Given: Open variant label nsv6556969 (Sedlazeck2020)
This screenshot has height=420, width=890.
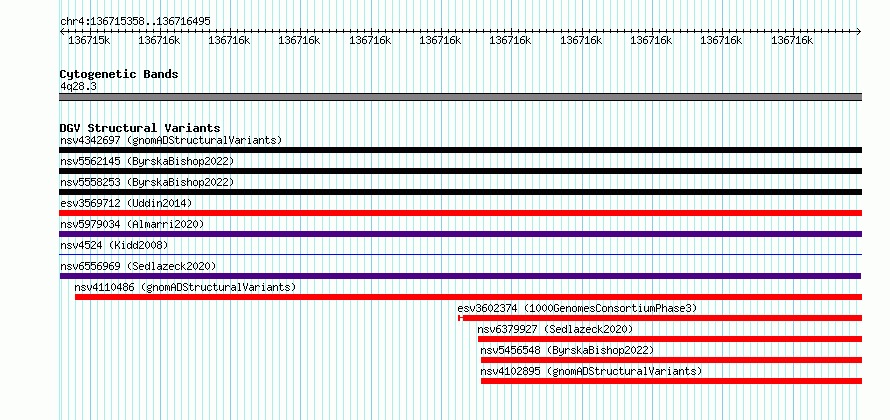Looking at the screenshot, I should (138, 266).
